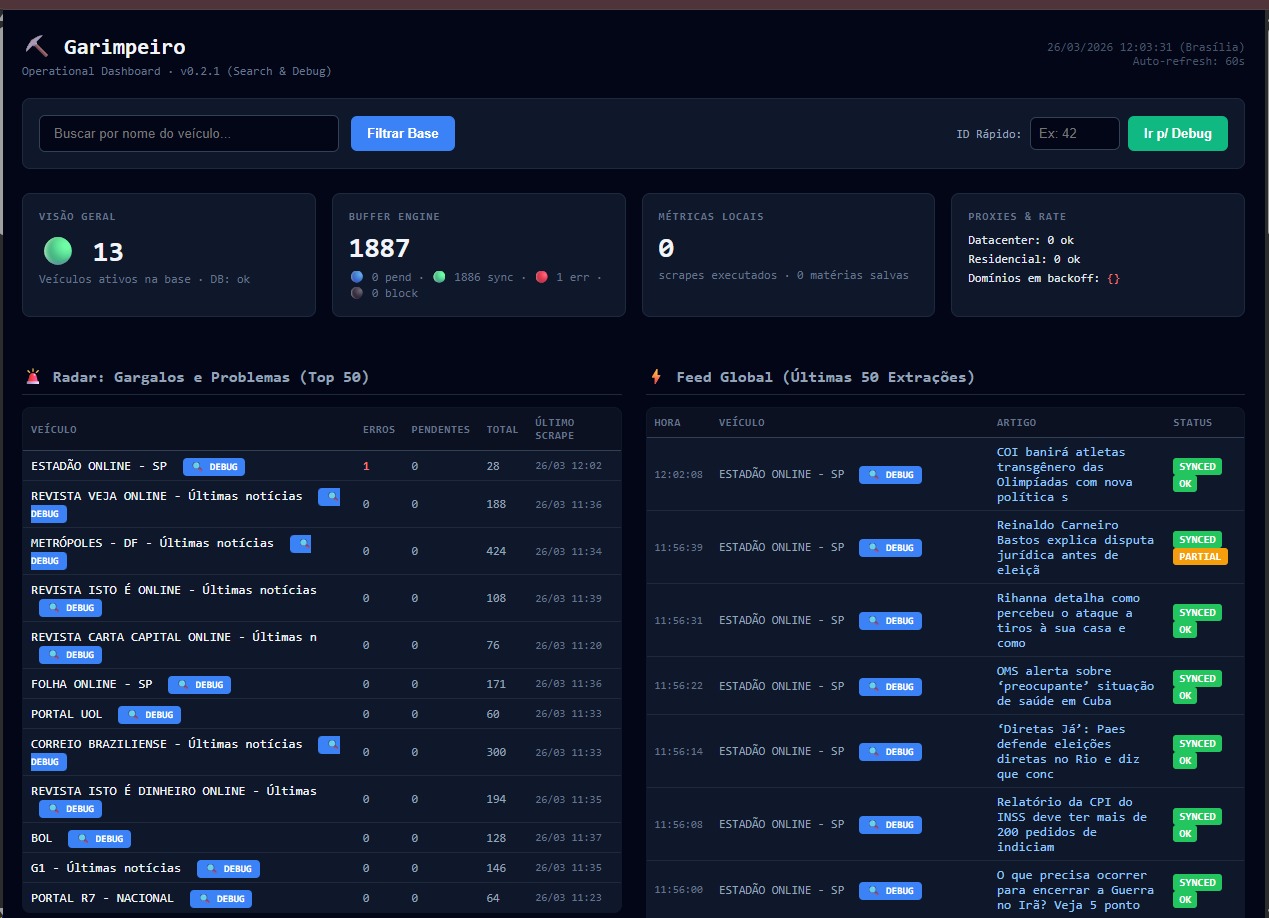This screenshot has width=1269, height=918.
Task: Click SYNCED badge in the 12:02:08 row
Action: (1197, 466)
